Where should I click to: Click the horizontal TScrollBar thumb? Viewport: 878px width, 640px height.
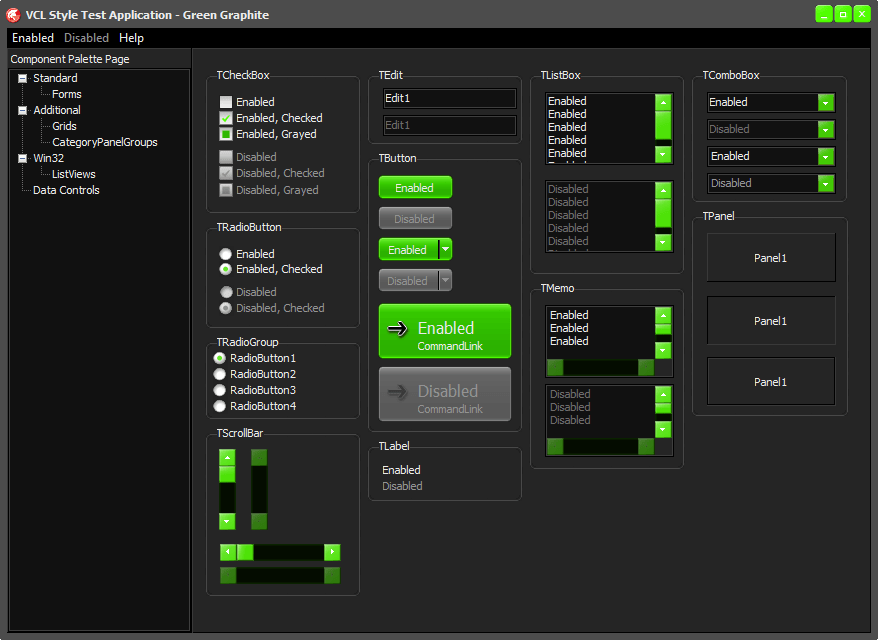click(x=245, y=552)
